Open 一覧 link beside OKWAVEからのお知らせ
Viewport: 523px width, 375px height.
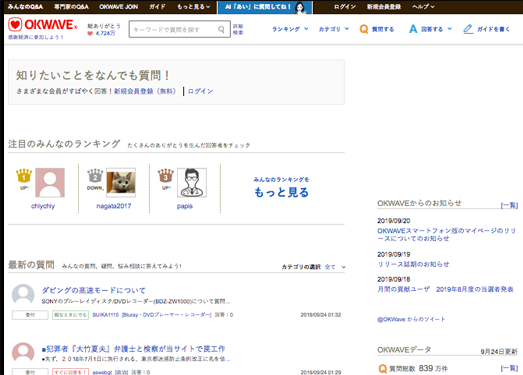(x=509, y=205)
